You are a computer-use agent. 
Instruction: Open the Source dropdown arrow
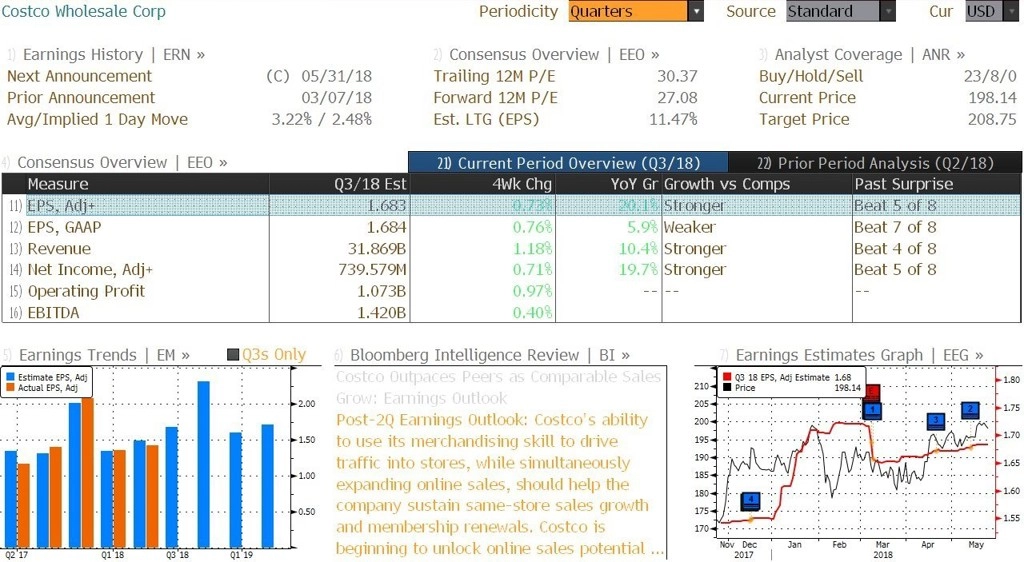point(888,11)
